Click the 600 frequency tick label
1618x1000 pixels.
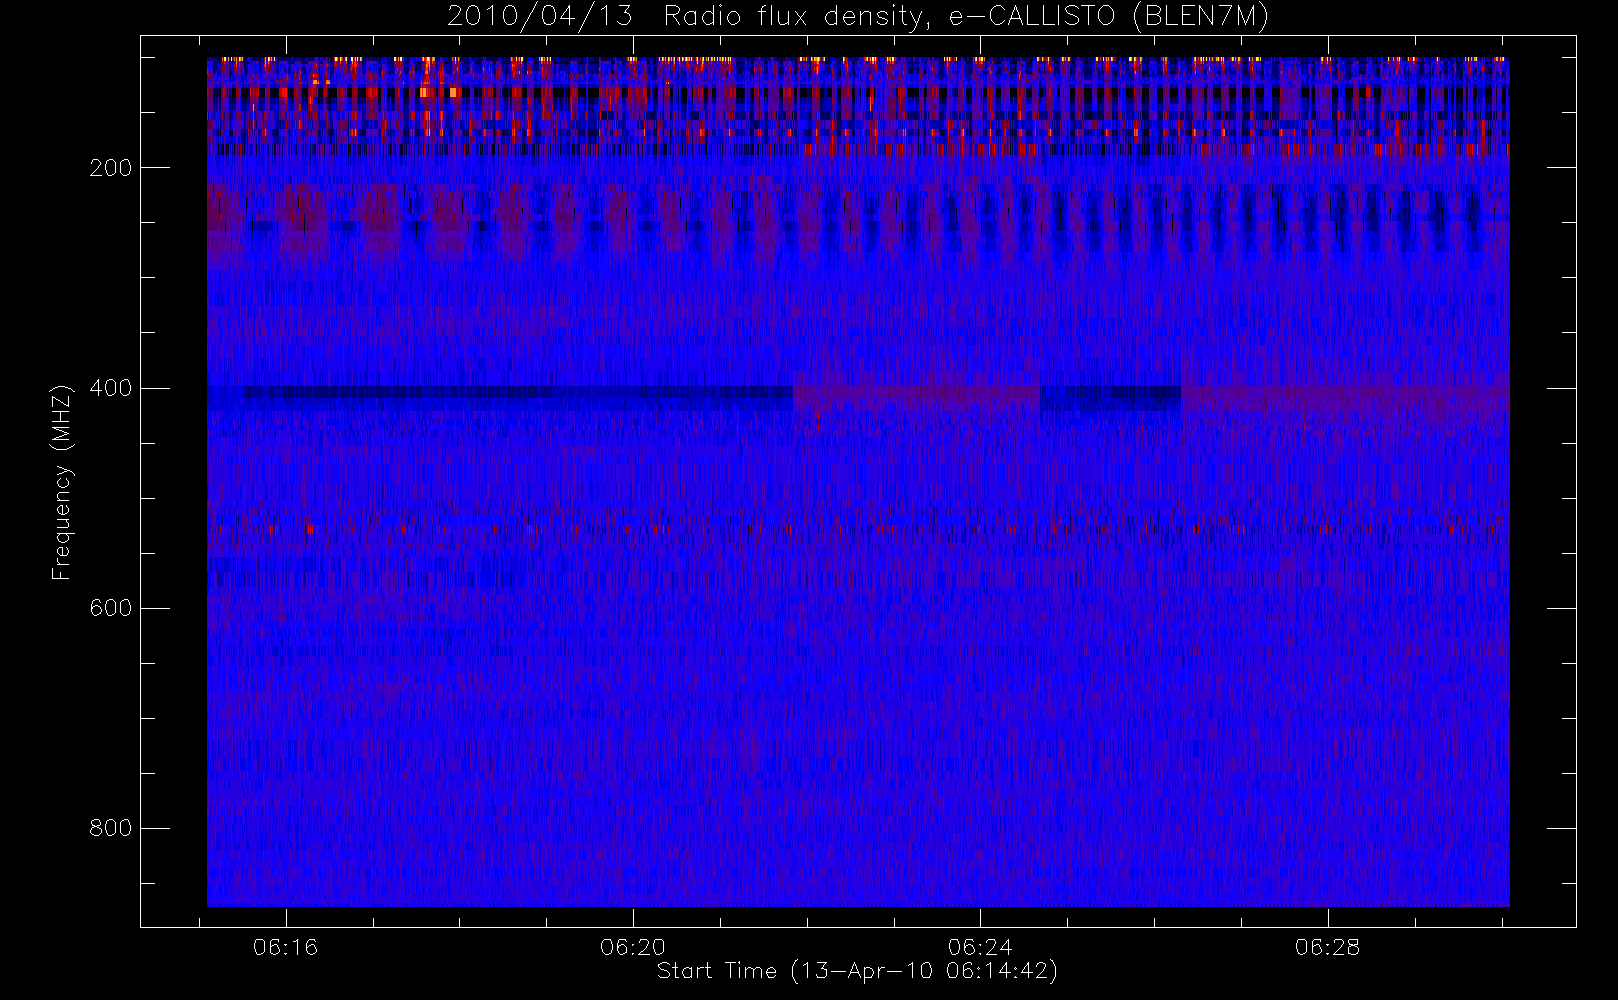pyautogui.click(x=111, y=608)
